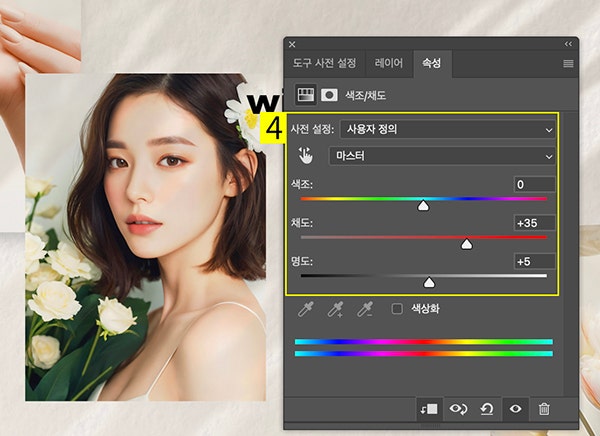The image size is (600, 436).
Task: Click the 명도 lightness slider handle
Action: (429, 283)
